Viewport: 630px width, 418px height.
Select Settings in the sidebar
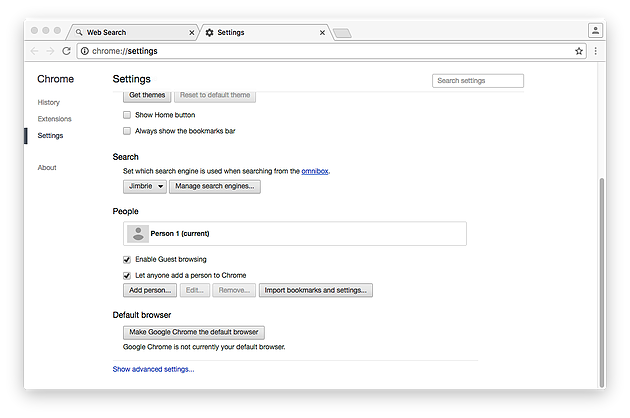pyautogui.click(x=50, y=135)
